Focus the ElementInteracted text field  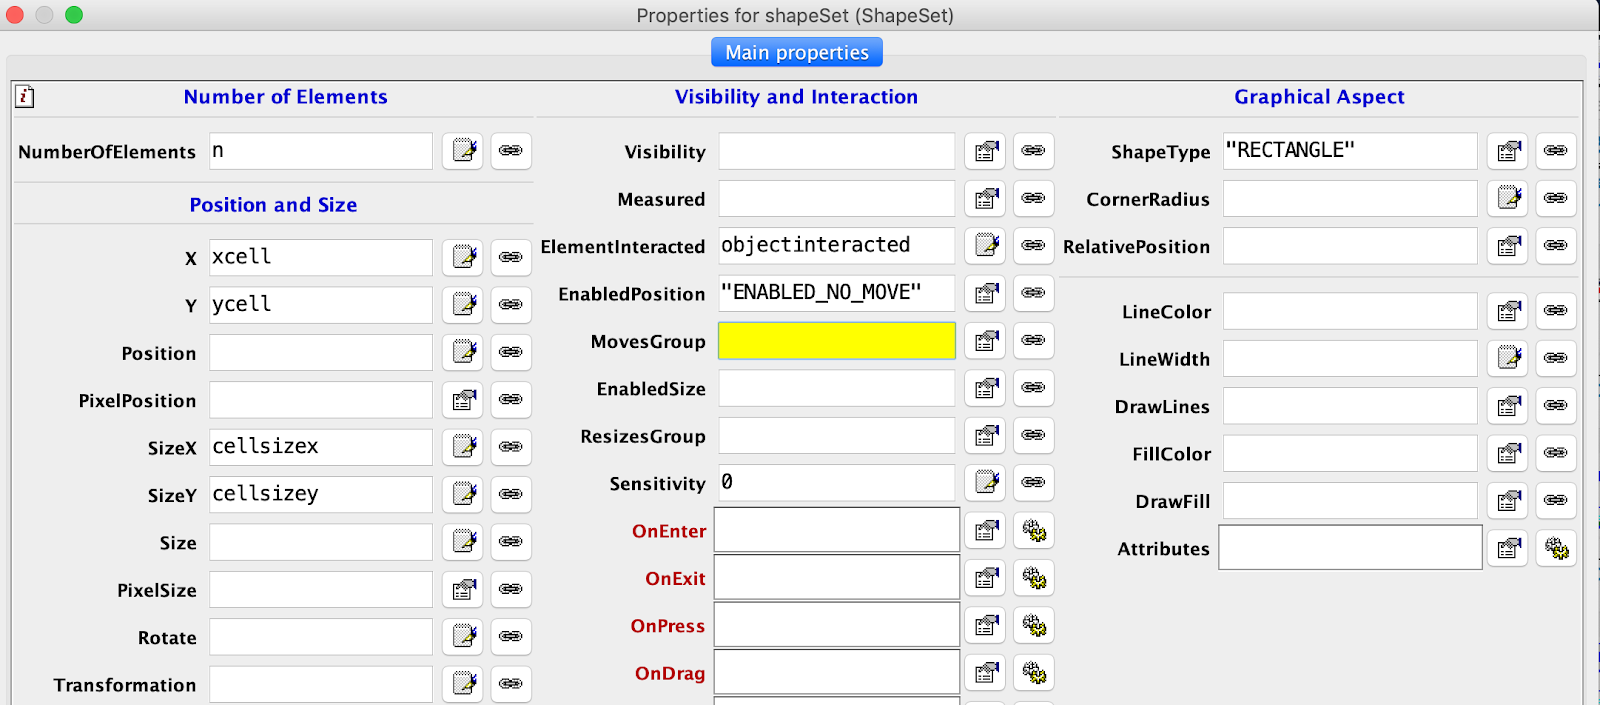pos(837,246)
